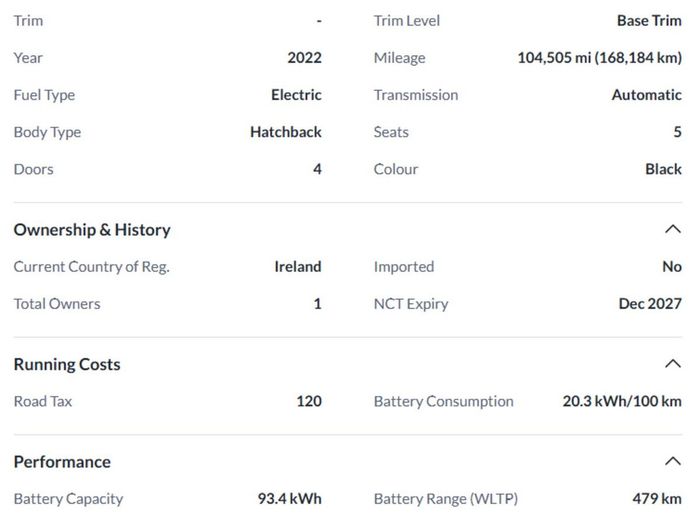Screen dimensions: 700x525
Task: Collapse the Running Costs section chevron
Action: [673, 364]
